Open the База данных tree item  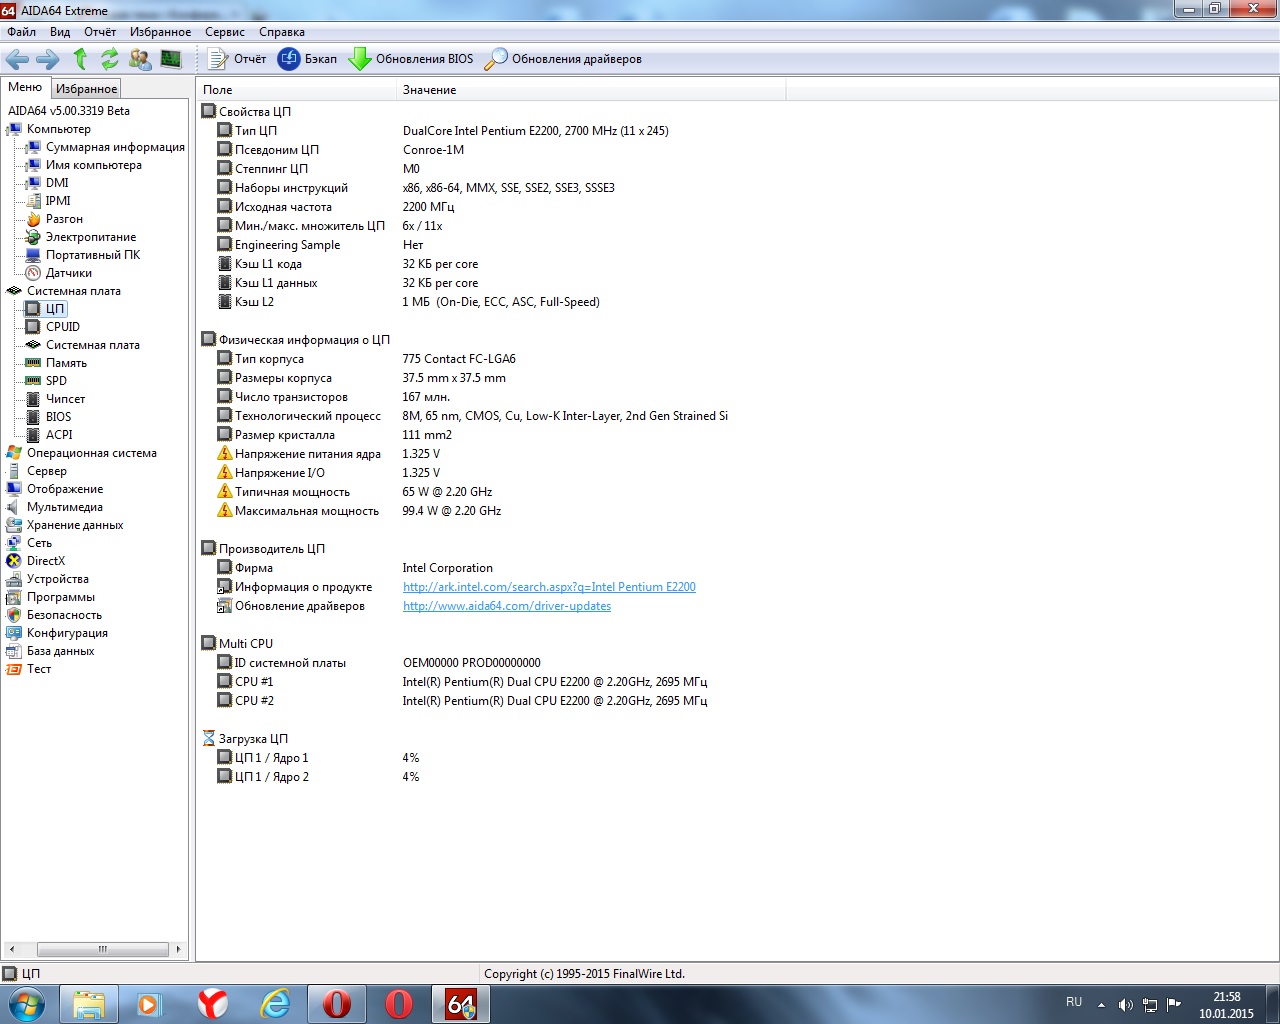(60, 651)
